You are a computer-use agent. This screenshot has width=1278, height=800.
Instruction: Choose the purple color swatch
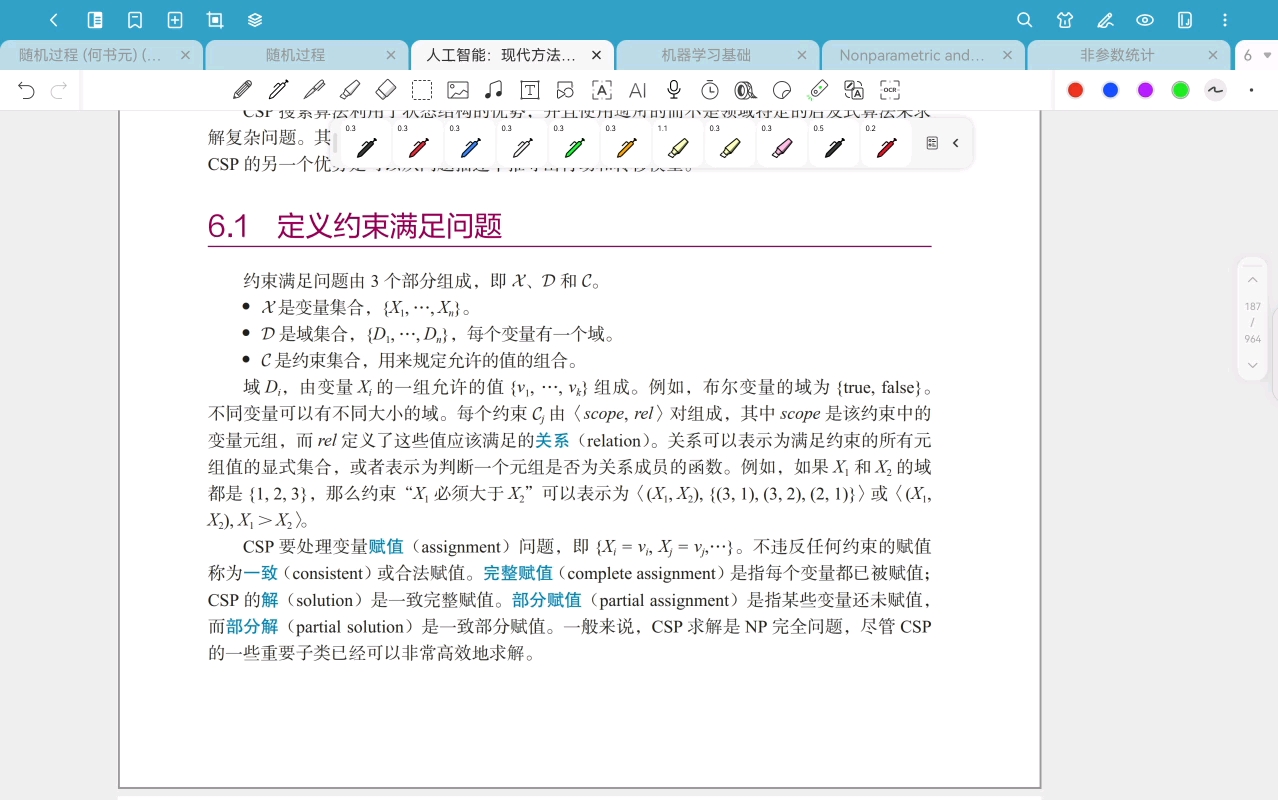[1146, 90]
